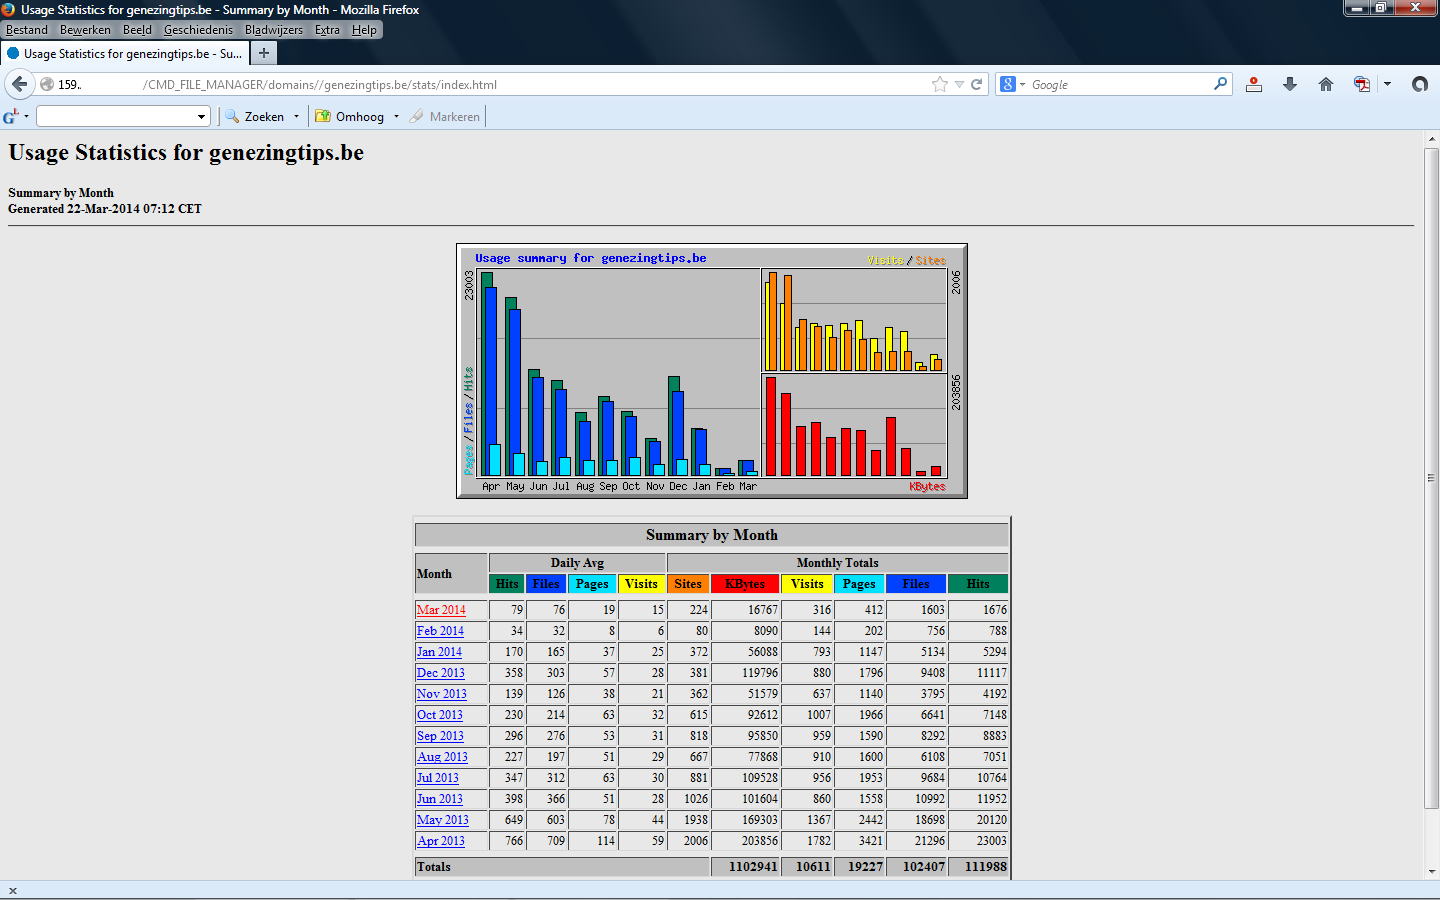Screen dimensions: 1440x900
Task: Open the Mar 2014 statistics link
Action: click(441, 610)
